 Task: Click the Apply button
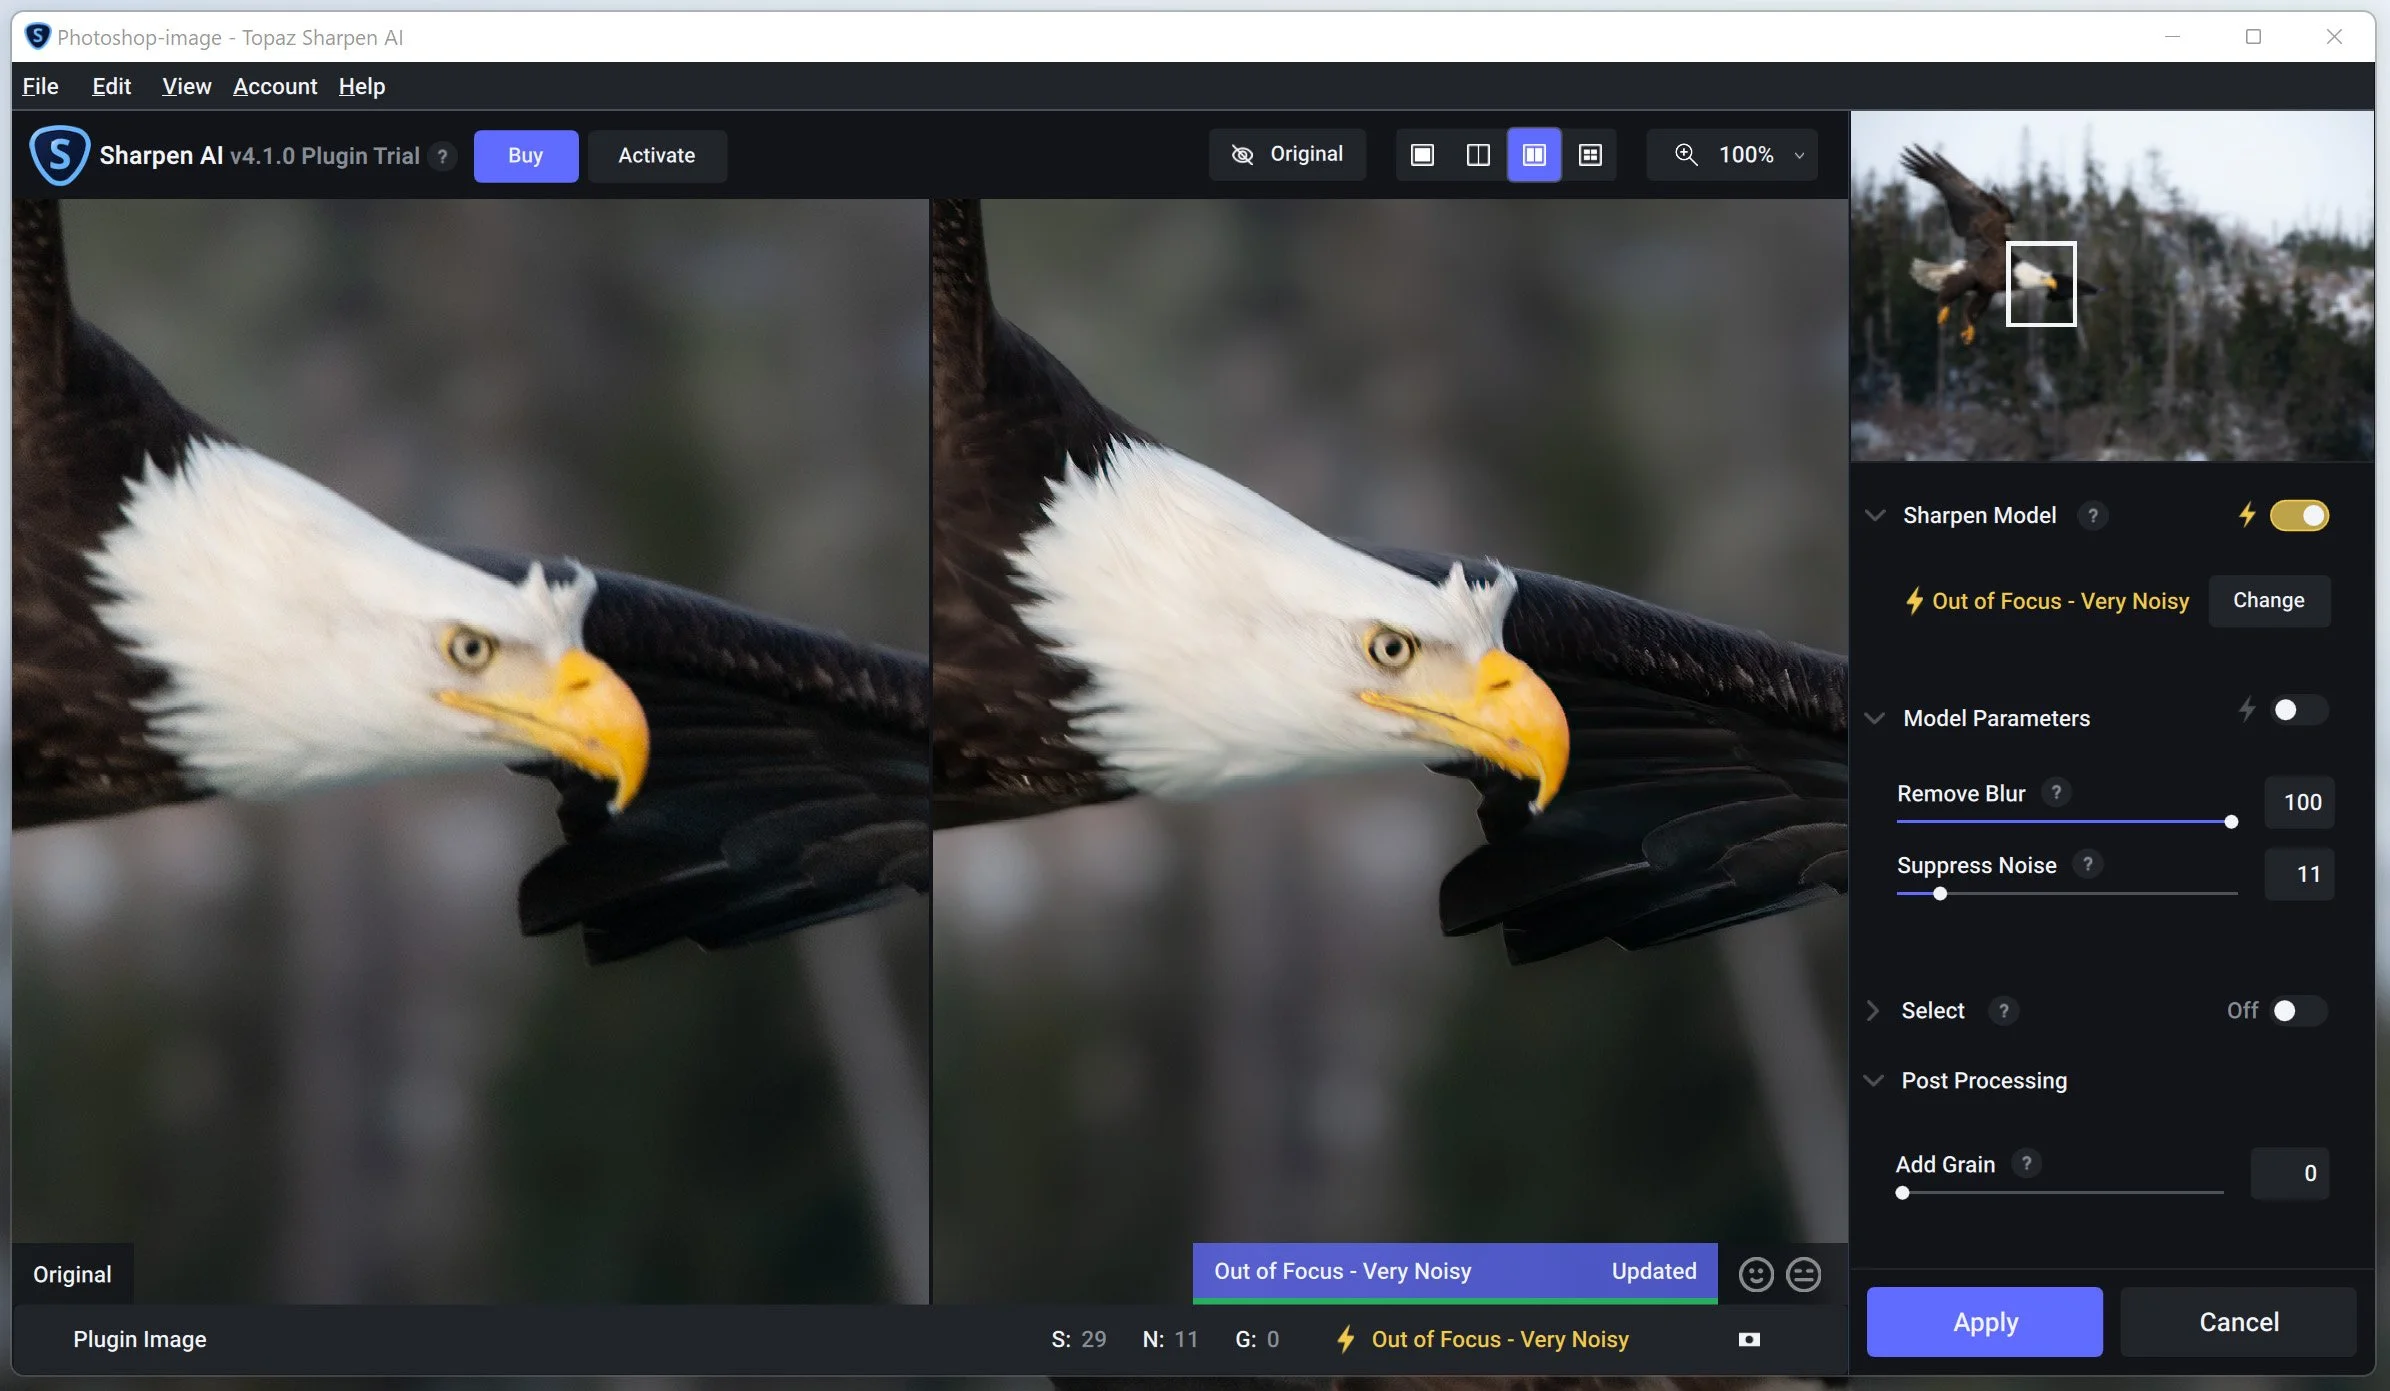click(1984, 1321)
